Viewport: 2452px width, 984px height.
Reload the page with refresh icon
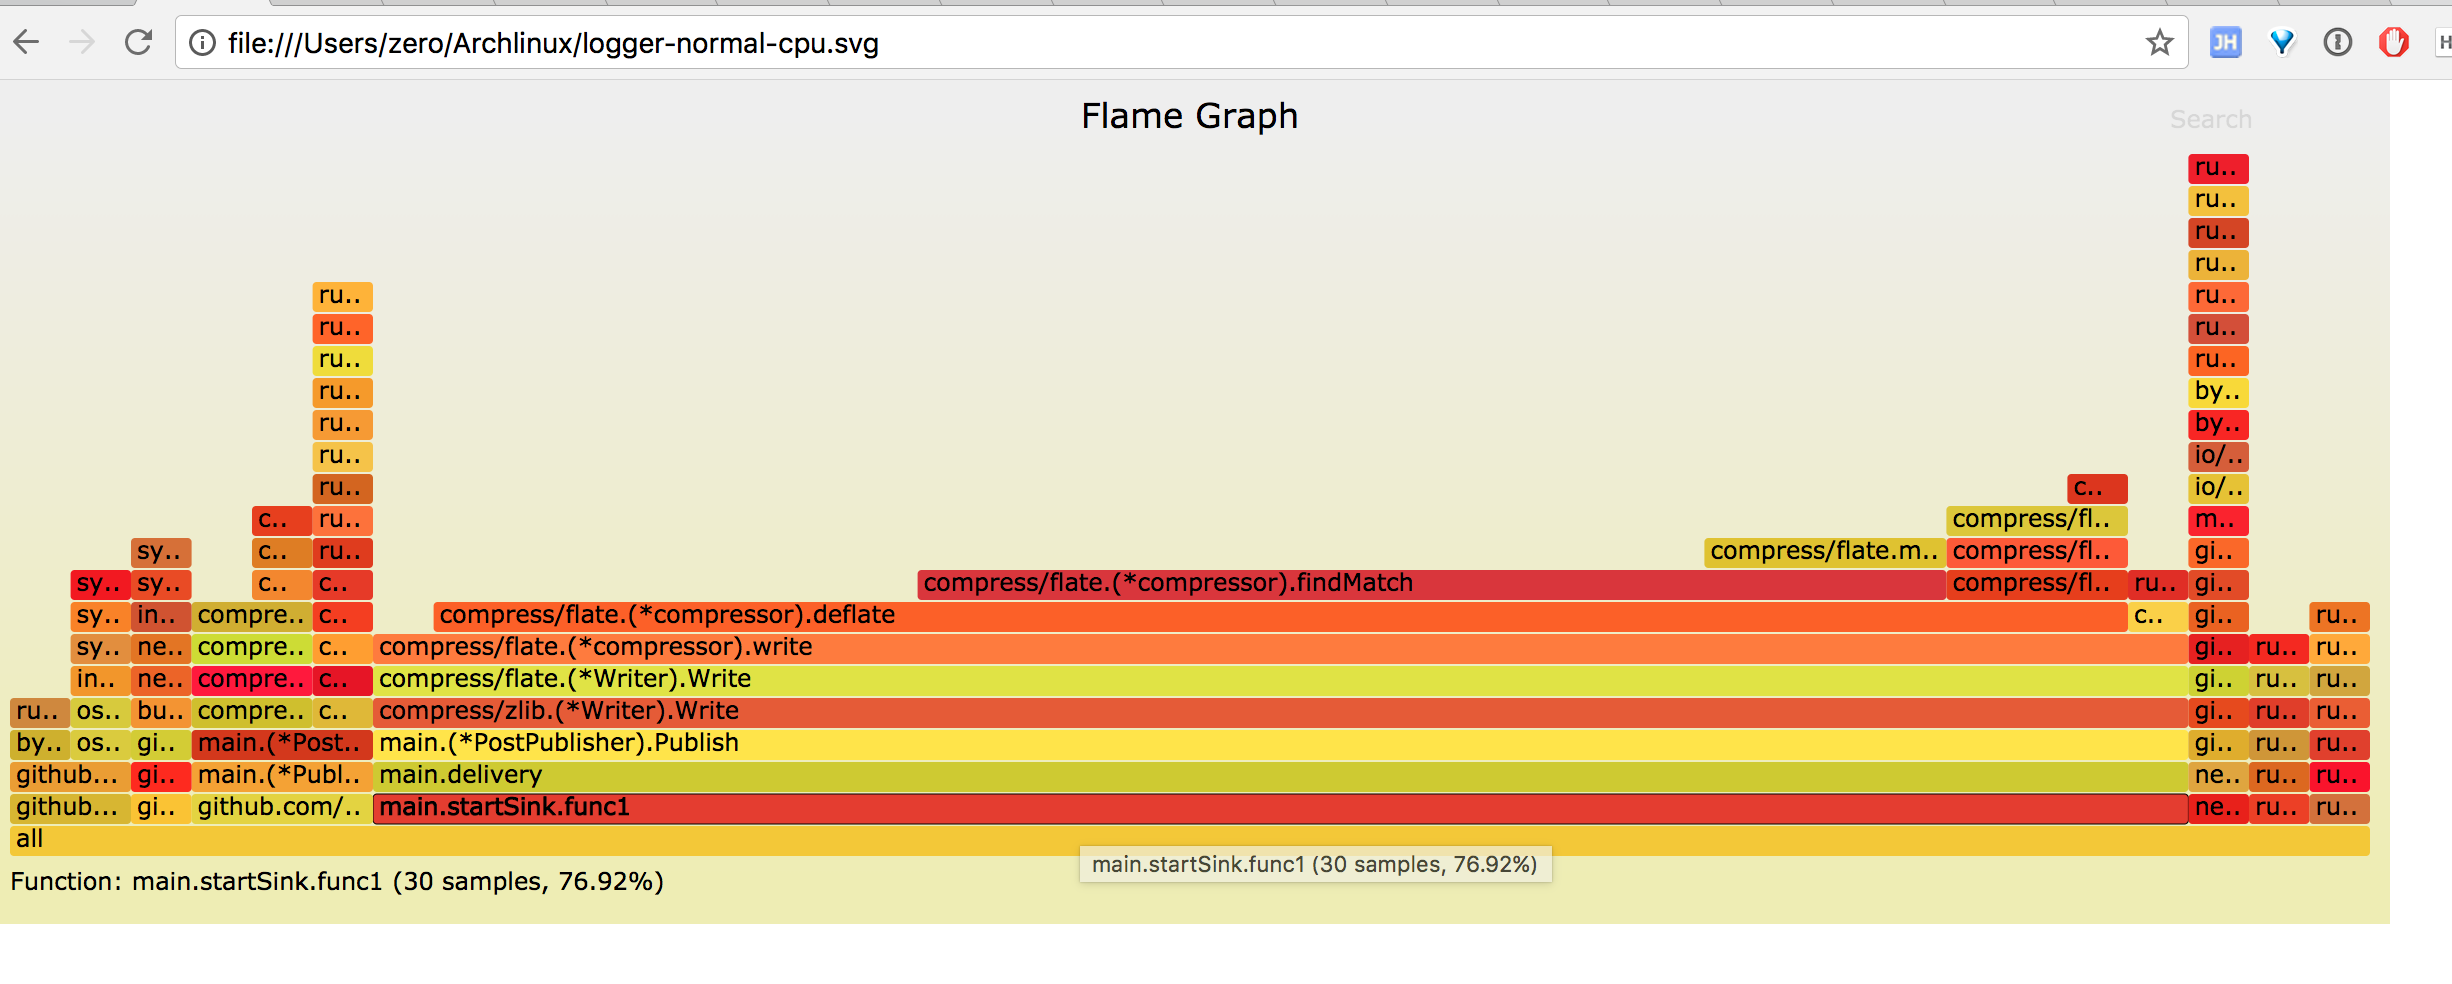coord(138,42)
